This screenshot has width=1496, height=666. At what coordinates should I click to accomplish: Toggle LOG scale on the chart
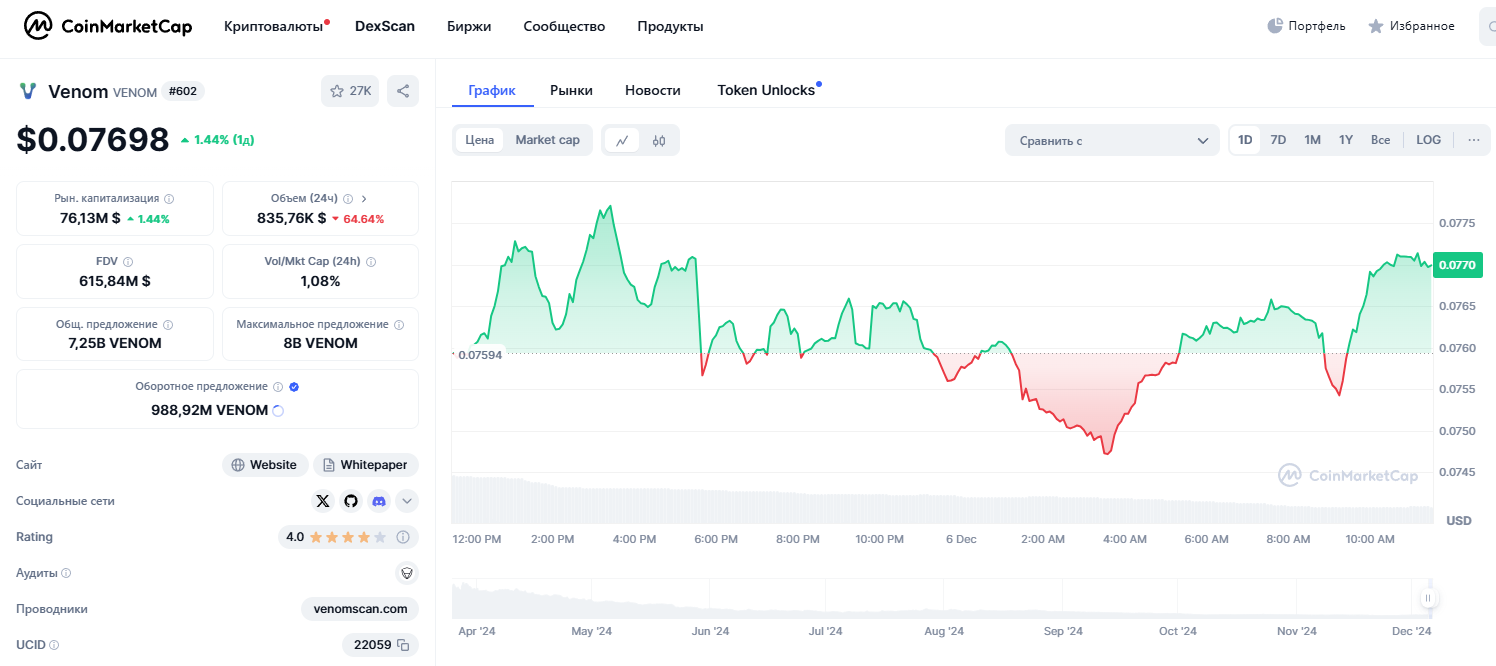tap(1428, 140)
